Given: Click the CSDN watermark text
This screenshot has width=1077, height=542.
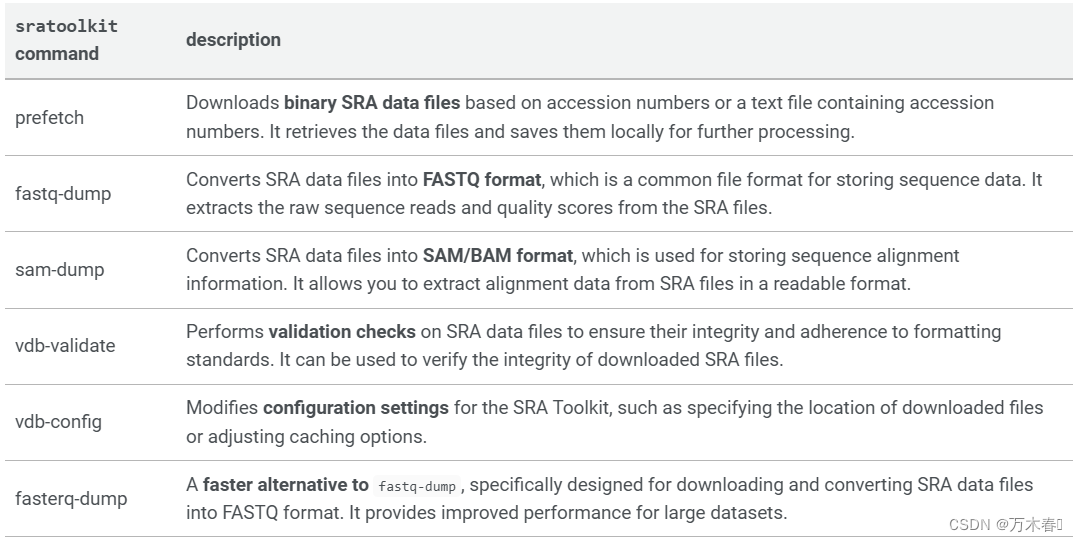Looking at the screenshot, I should [1006, 525].
